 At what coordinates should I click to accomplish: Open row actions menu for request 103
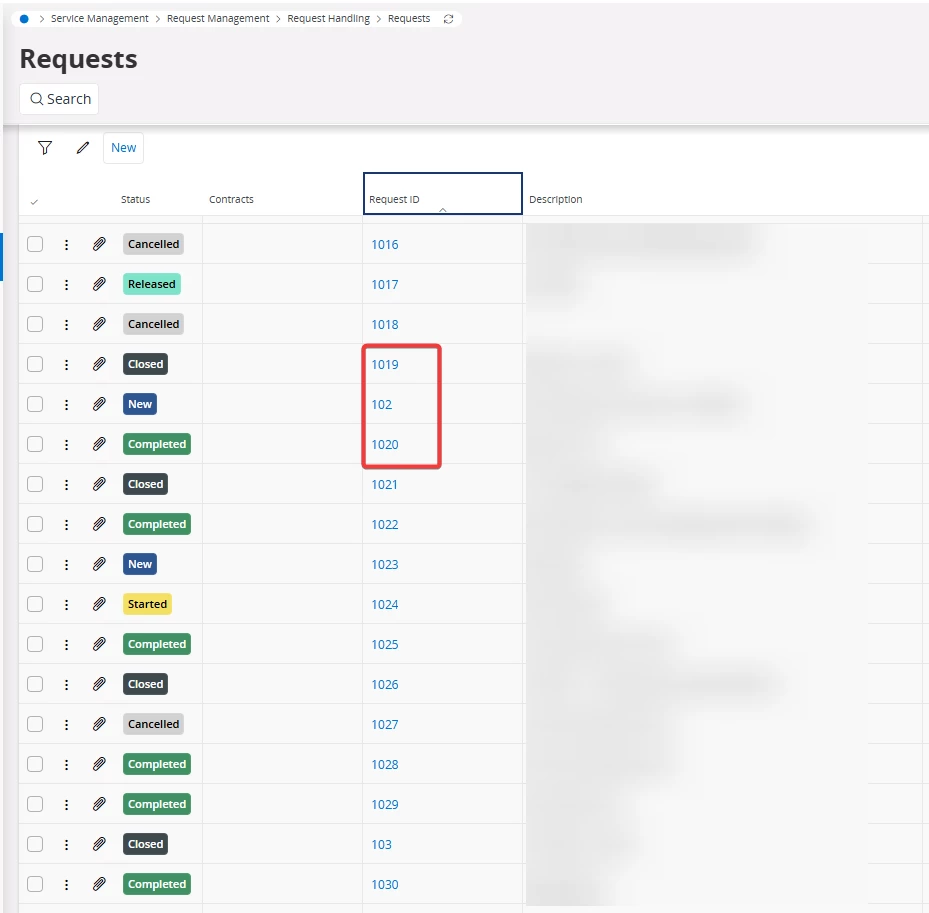[x=66, y=844]
